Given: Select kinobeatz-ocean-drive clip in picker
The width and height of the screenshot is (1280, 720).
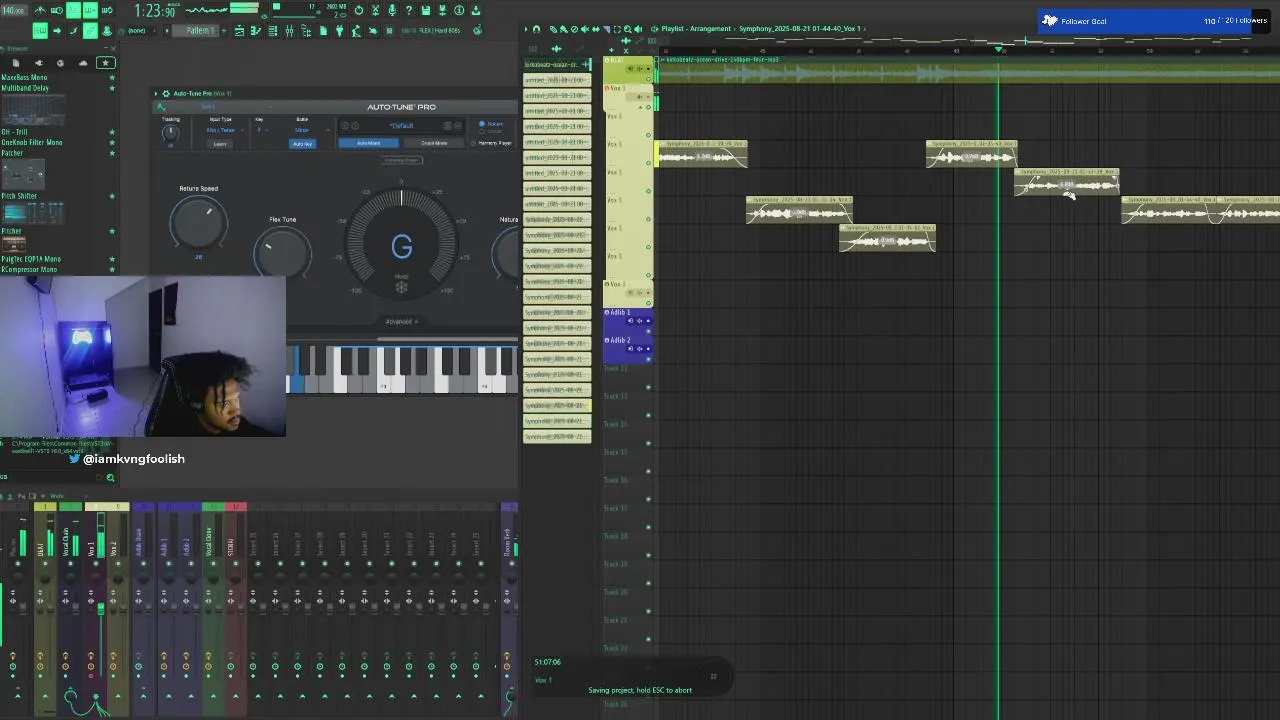Looking at the screenshot, I should pyautogui.click(x=557, y=65).
